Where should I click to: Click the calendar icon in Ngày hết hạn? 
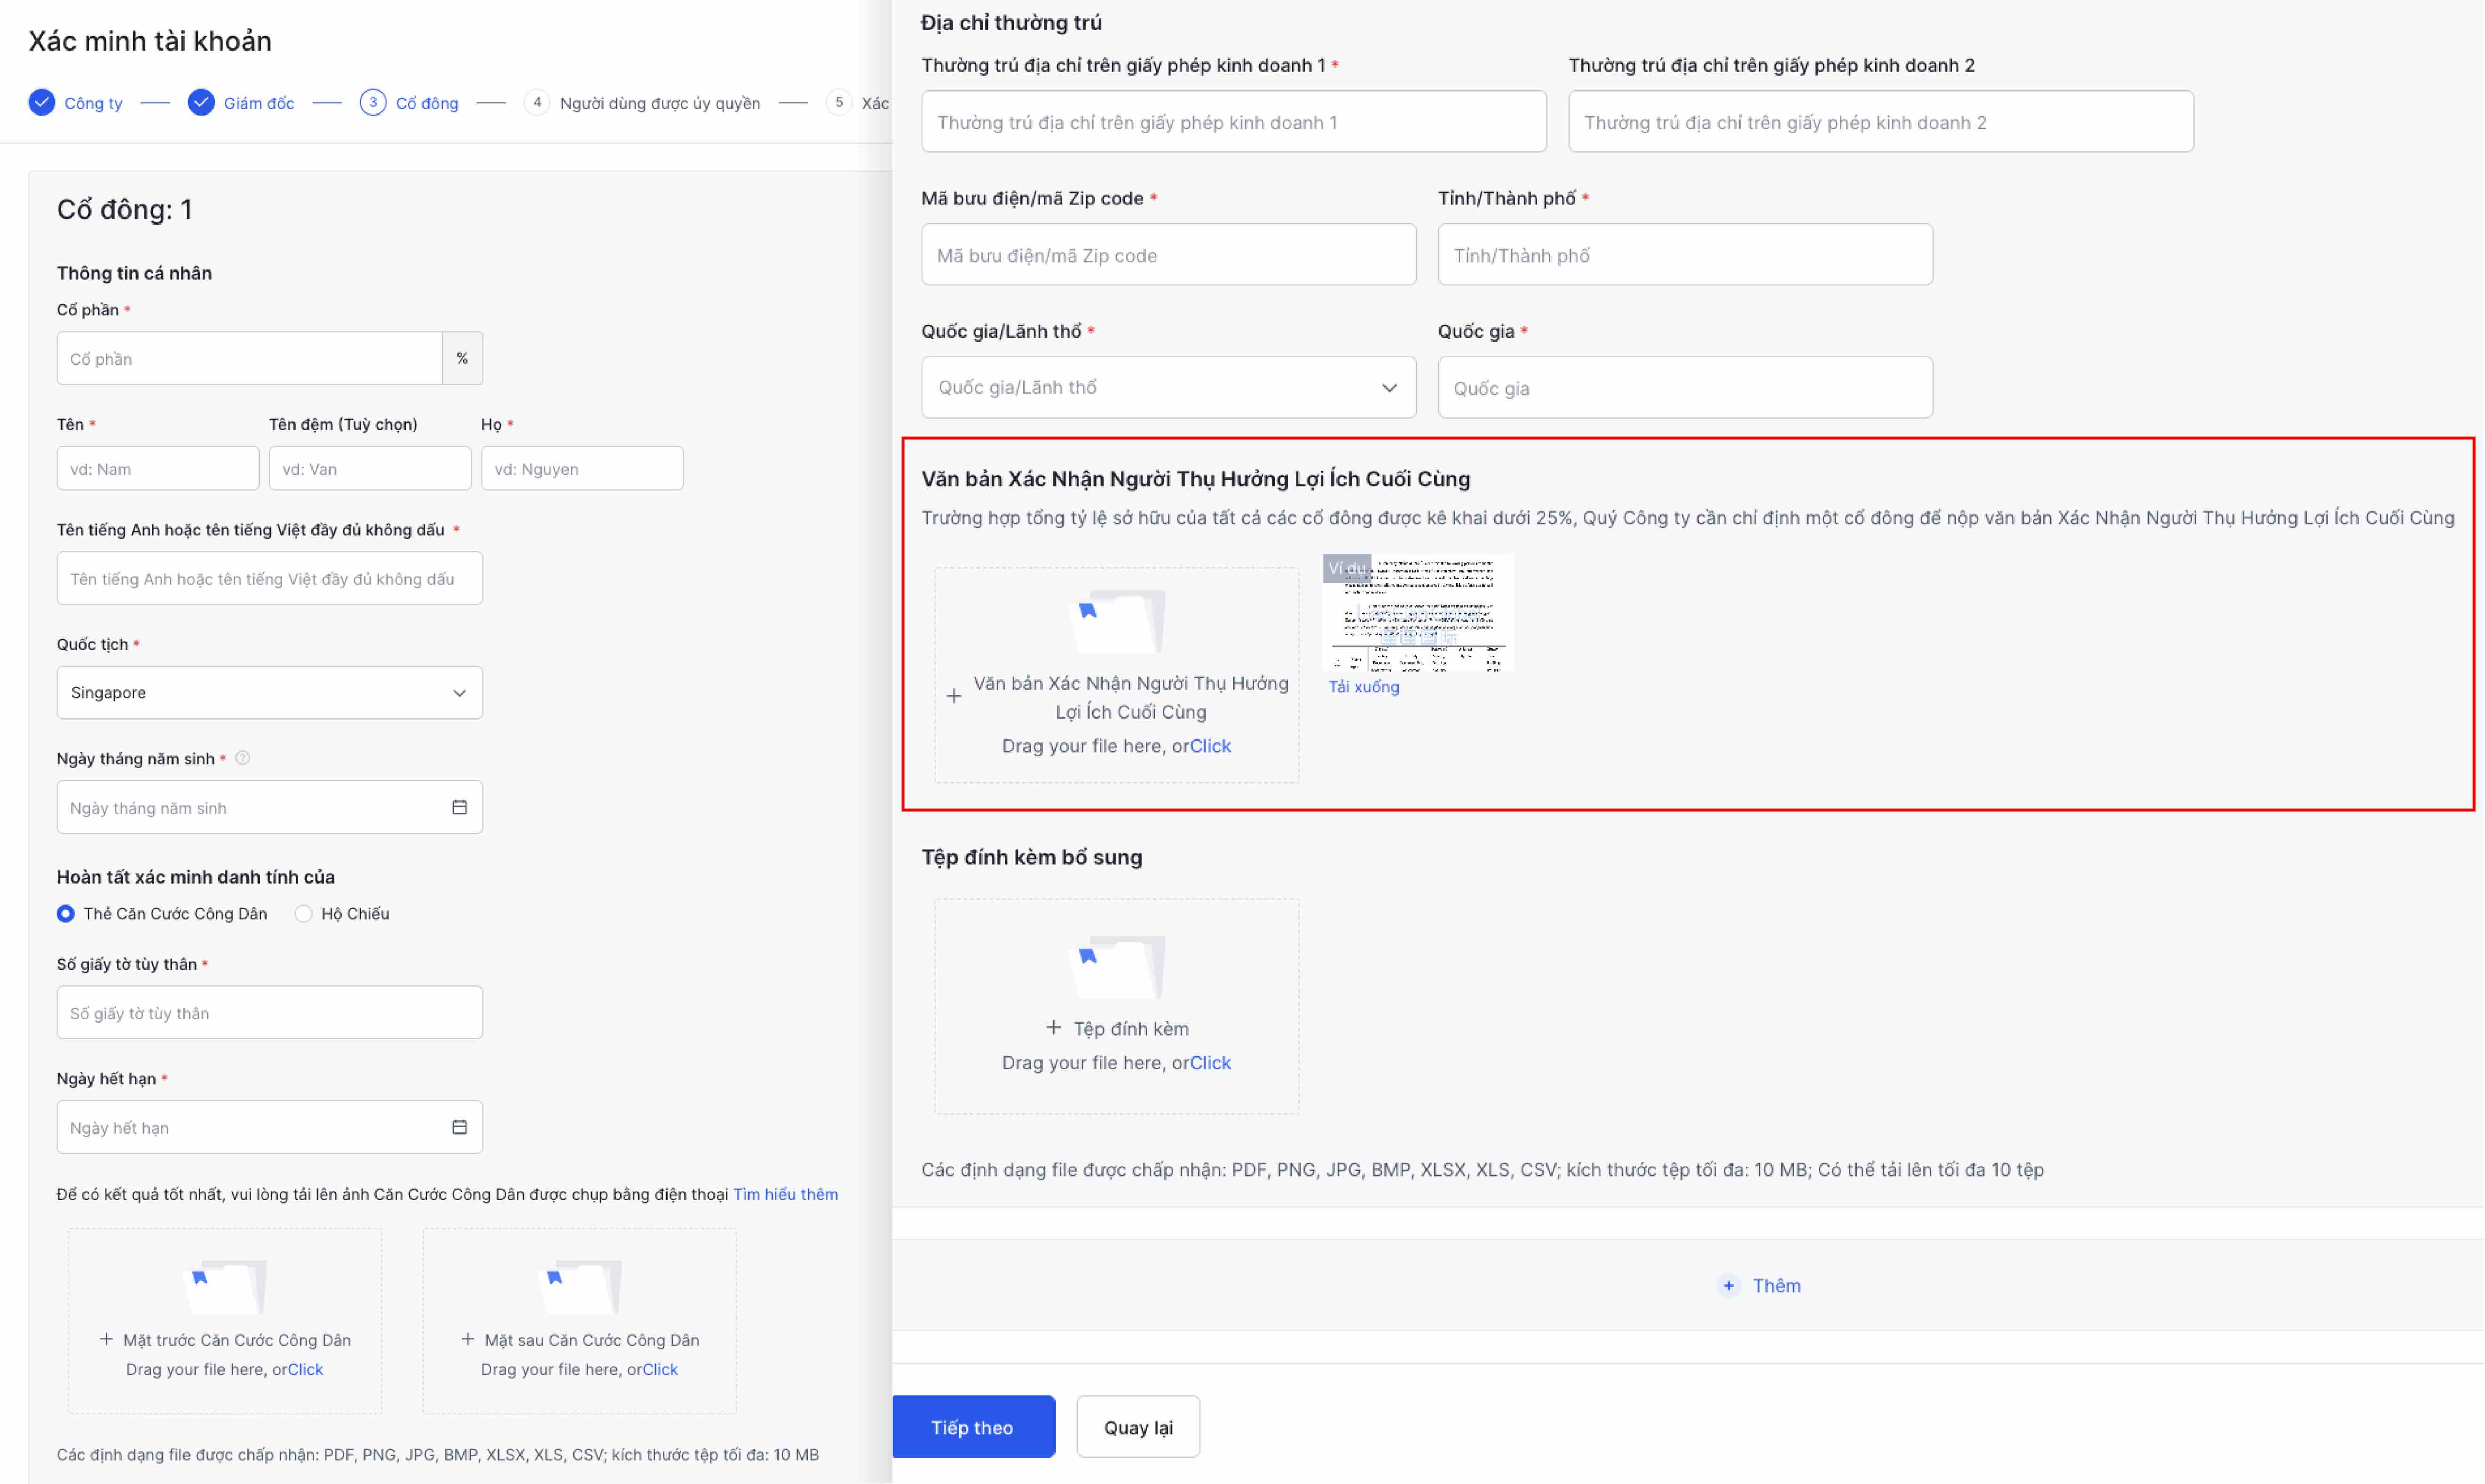[459, 1127]
